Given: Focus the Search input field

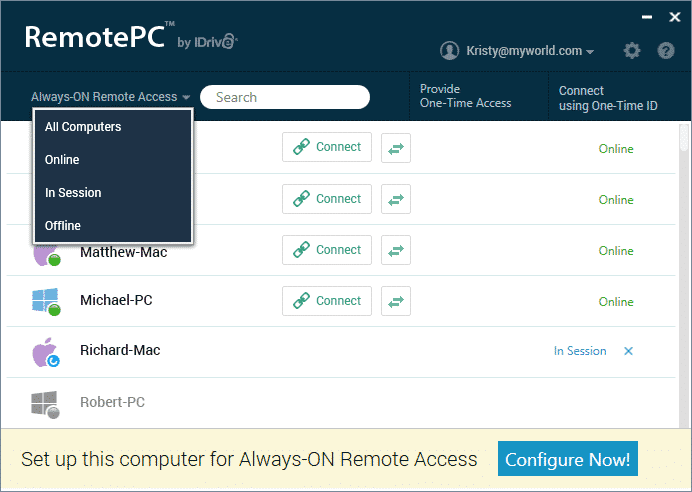Looking at the screenshot, I should pos(285,97).
